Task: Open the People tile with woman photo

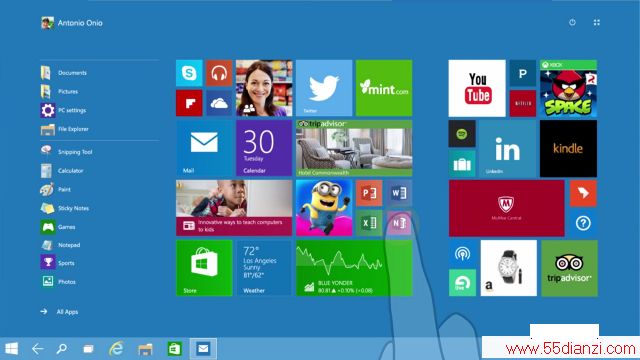Action: click(x=264, y=88)
